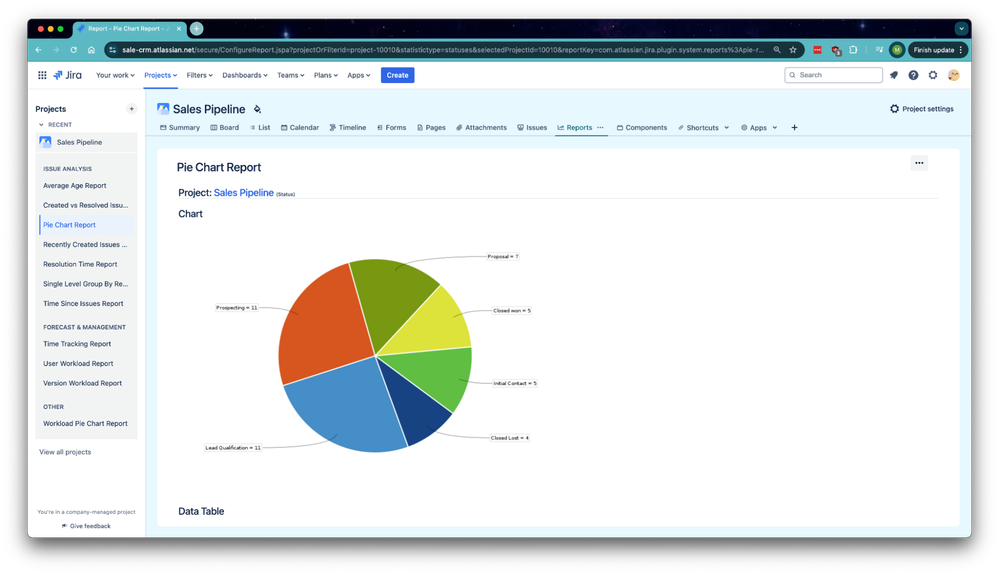Click the Jira Search input field
Viewport: 999px width, 574px height.
(833, 75)
